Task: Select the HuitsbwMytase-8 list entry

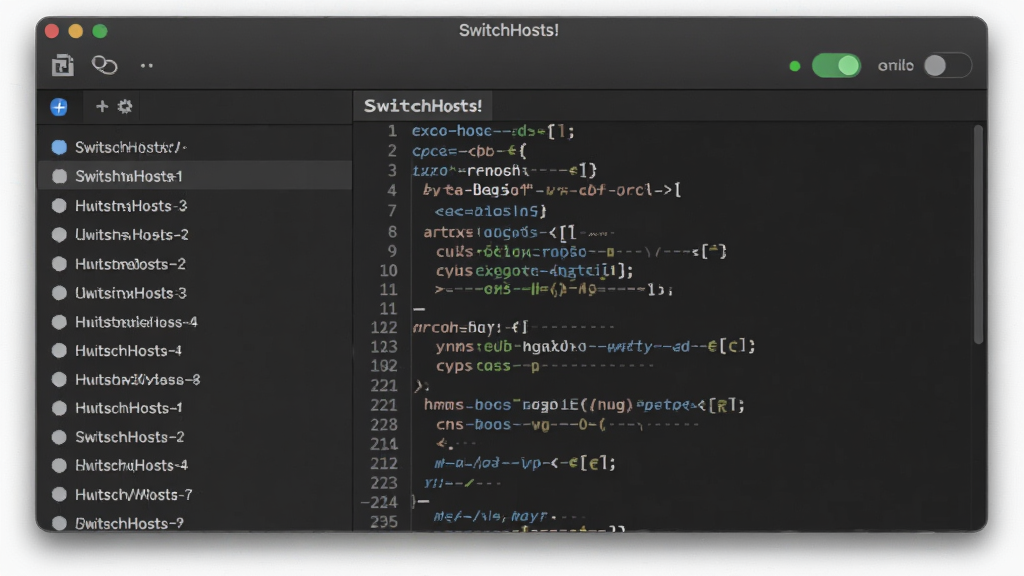Action: [x=196, y=379]
